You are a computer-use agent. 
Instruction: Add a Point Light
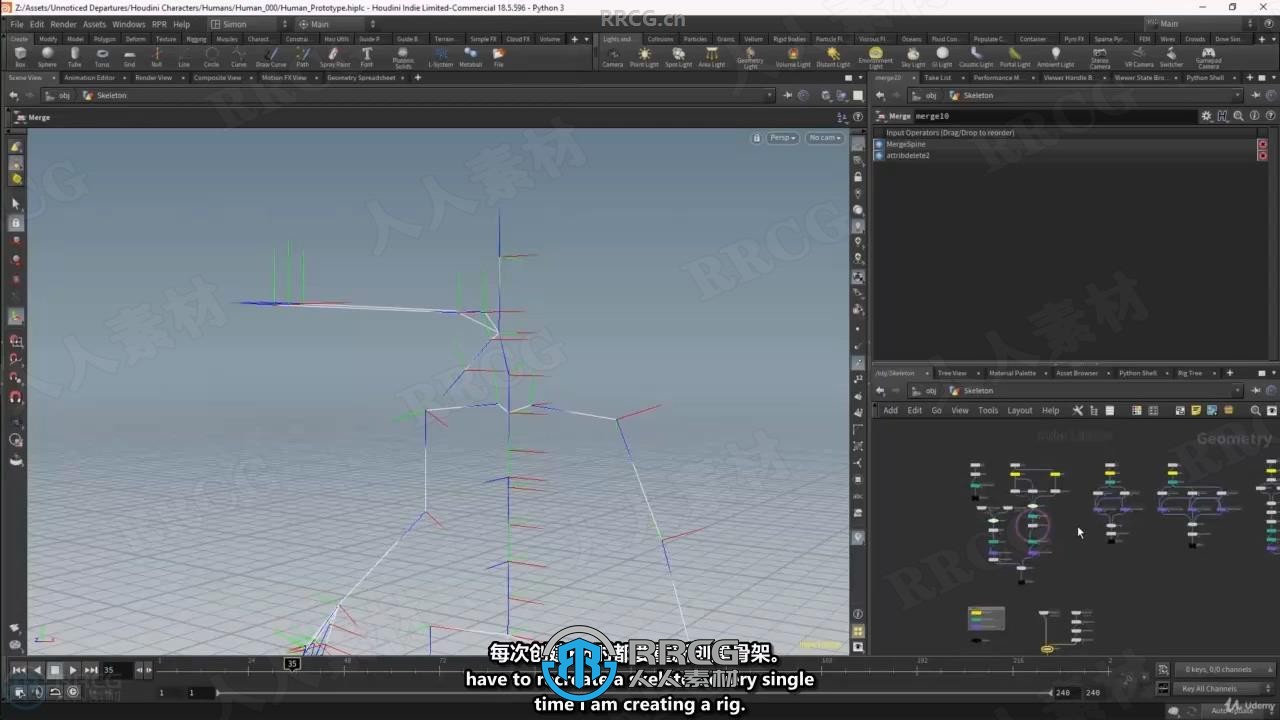coord(644,57)
